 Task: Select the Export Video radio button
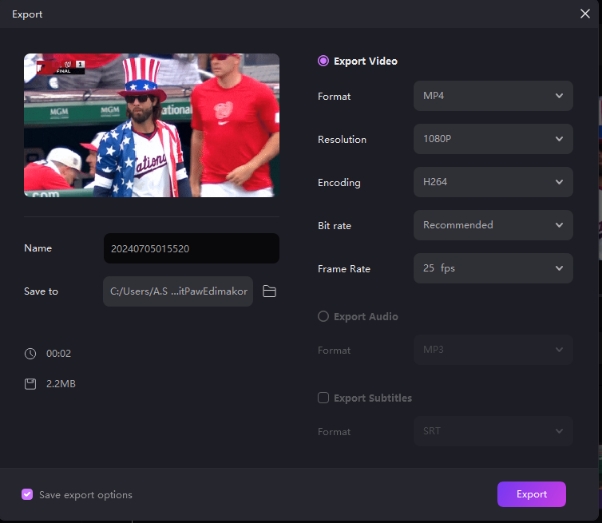point(323,61)
